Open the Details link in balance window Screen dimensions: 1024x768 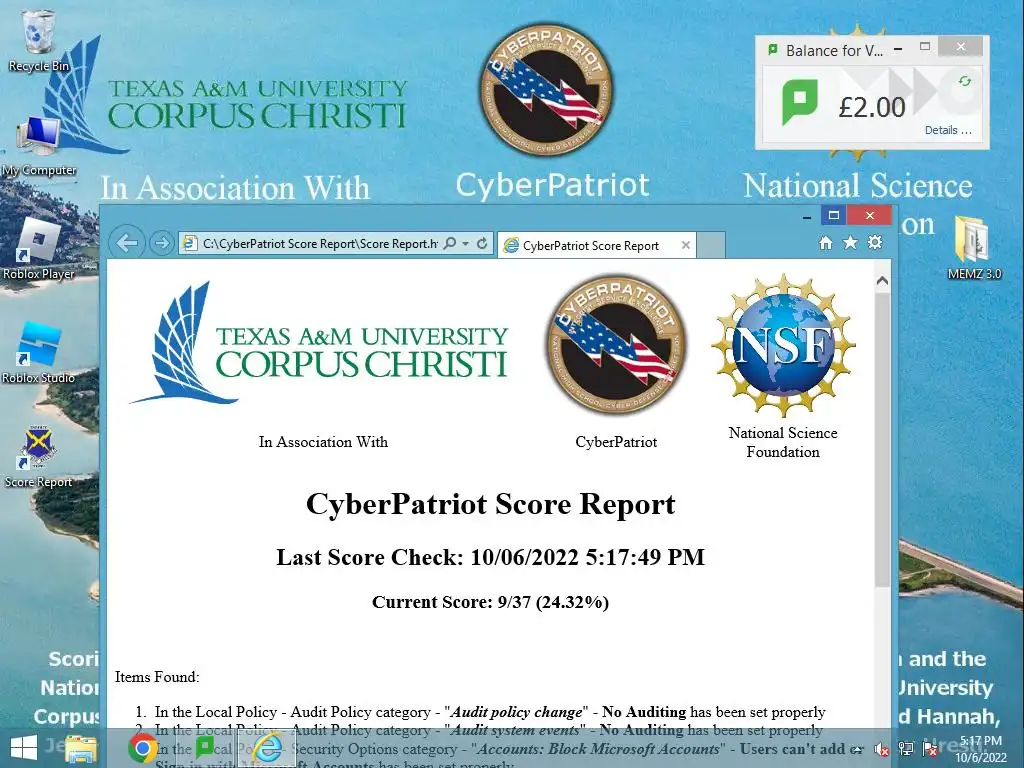coord(948,130)
